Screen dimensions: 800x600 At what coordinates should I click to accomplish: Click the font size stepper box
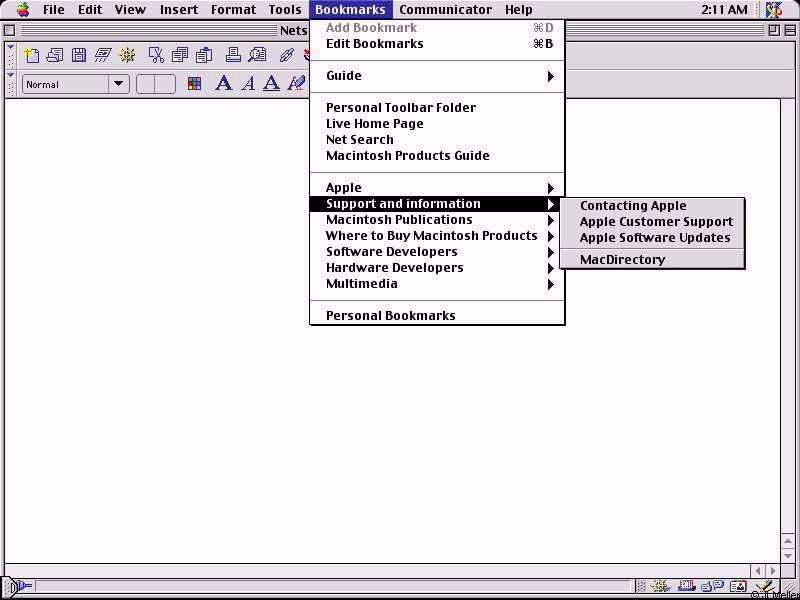coord(156,84)
